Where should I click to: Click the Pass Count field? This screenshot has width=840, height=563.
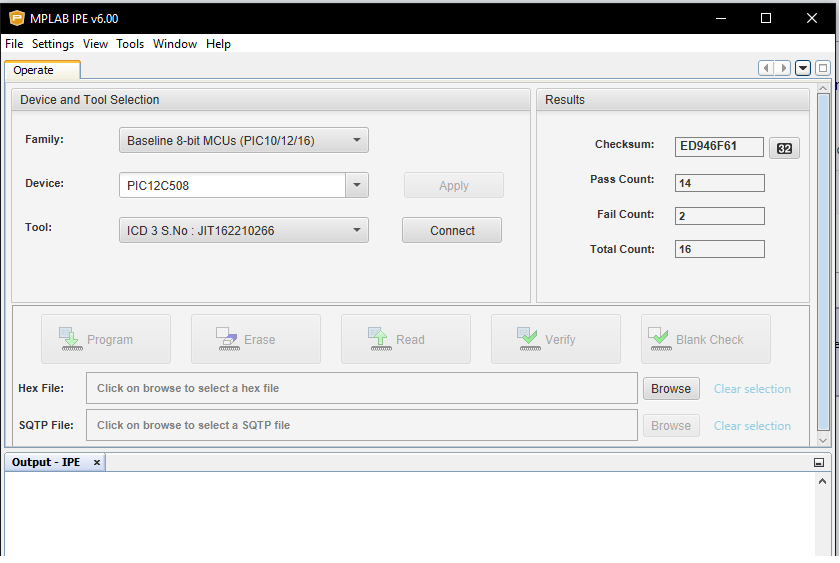[719, 183]
